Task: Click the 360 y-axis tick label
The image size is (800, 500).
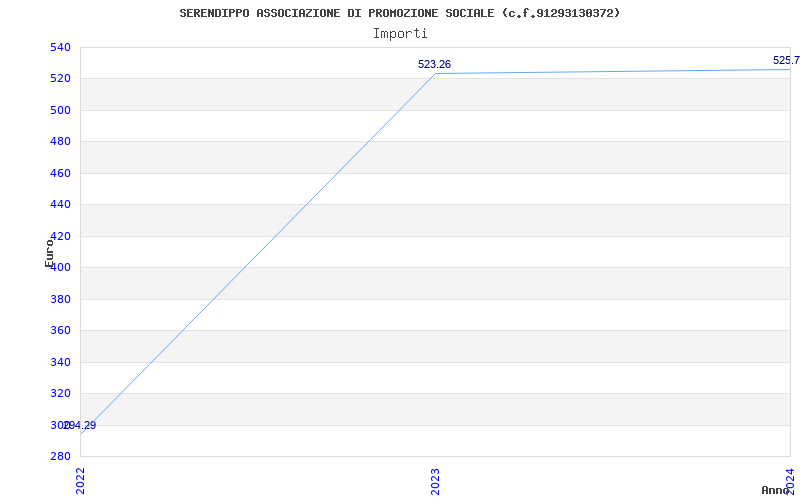Action: pos(60,331)
